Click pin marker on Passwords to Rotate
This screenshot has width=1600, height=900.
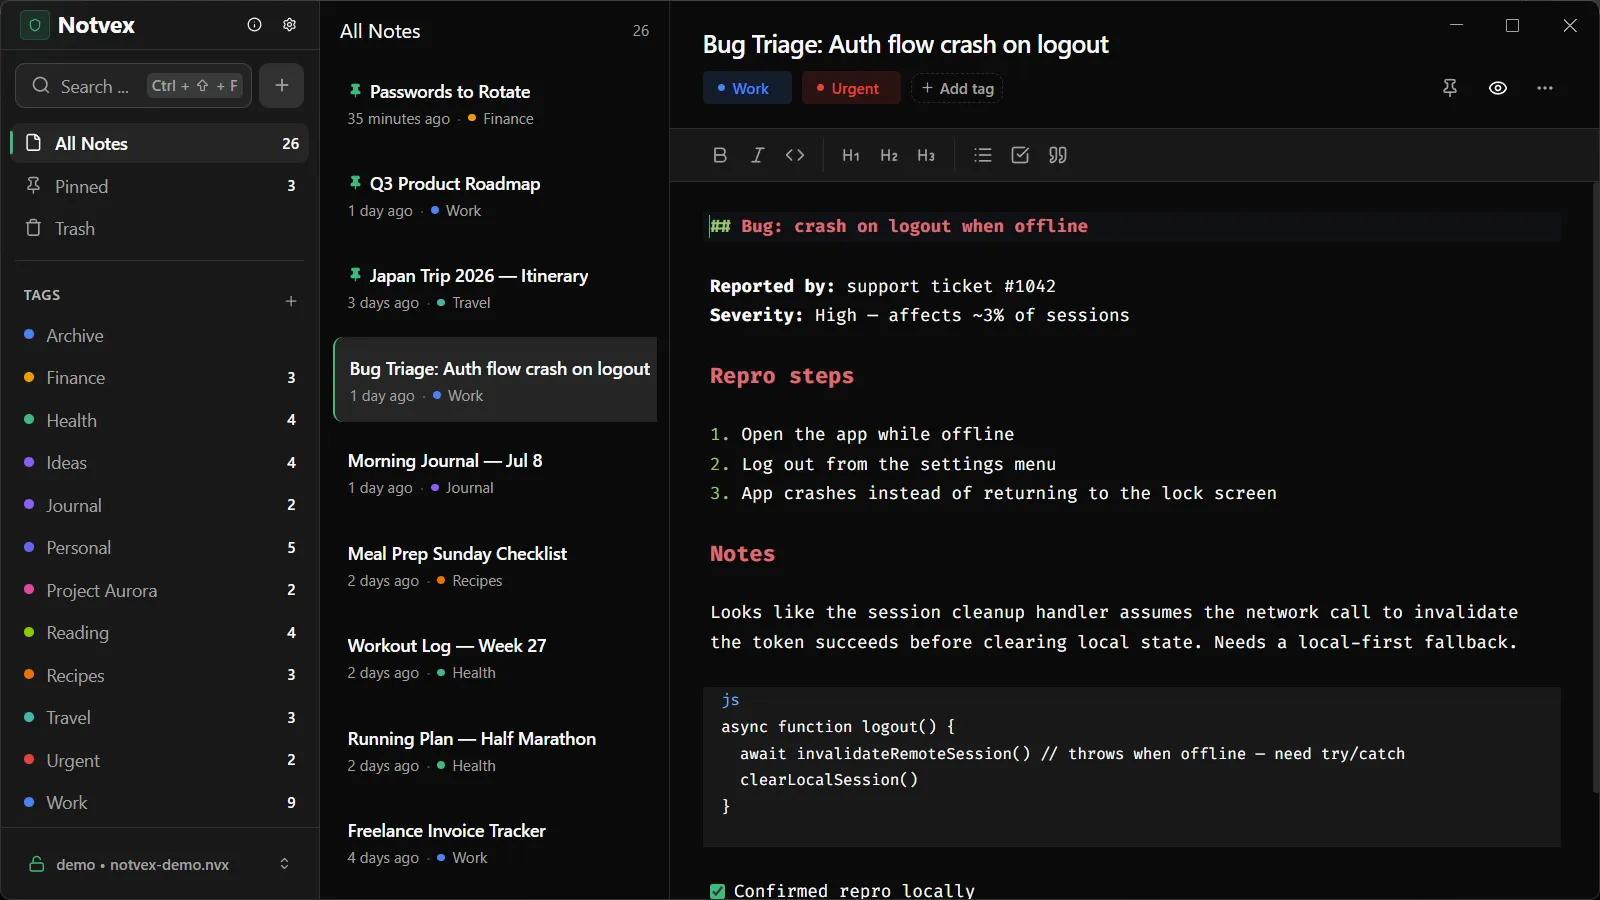coord(355,90)
